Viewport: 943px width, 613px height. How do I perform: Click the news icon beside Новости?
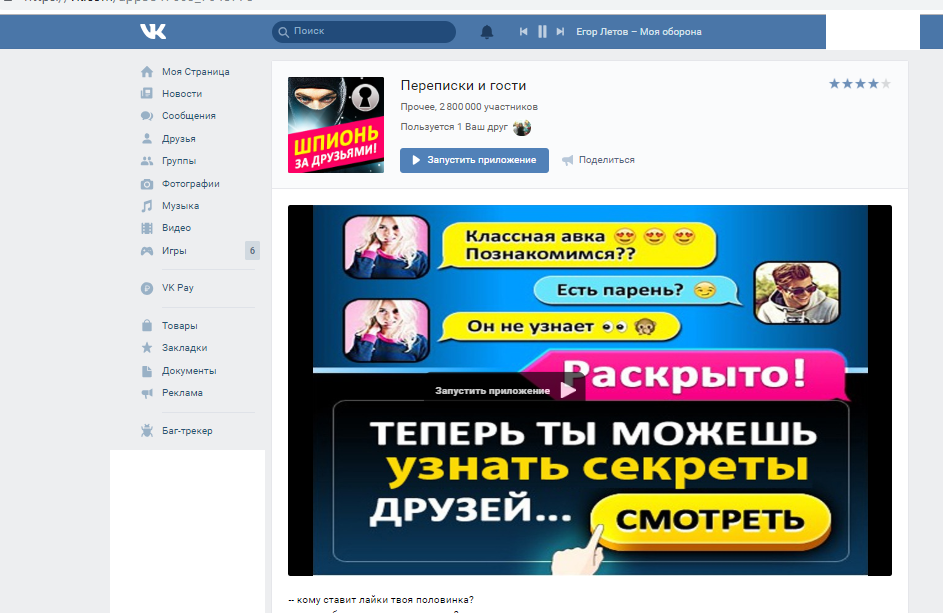click(147, 93)
